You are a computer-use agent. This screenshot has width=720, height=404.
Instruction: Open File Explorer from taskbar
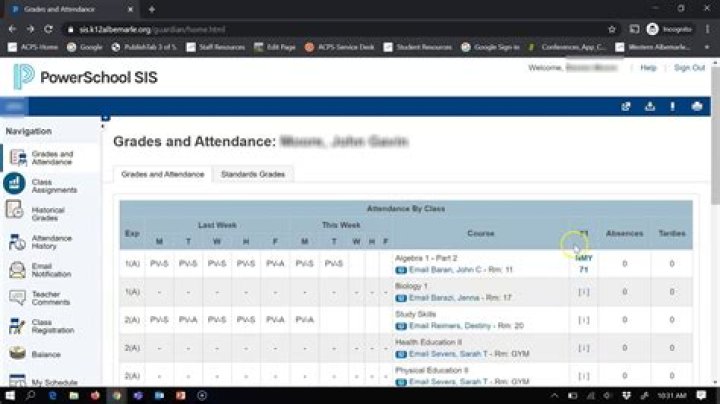click(73, 395)
